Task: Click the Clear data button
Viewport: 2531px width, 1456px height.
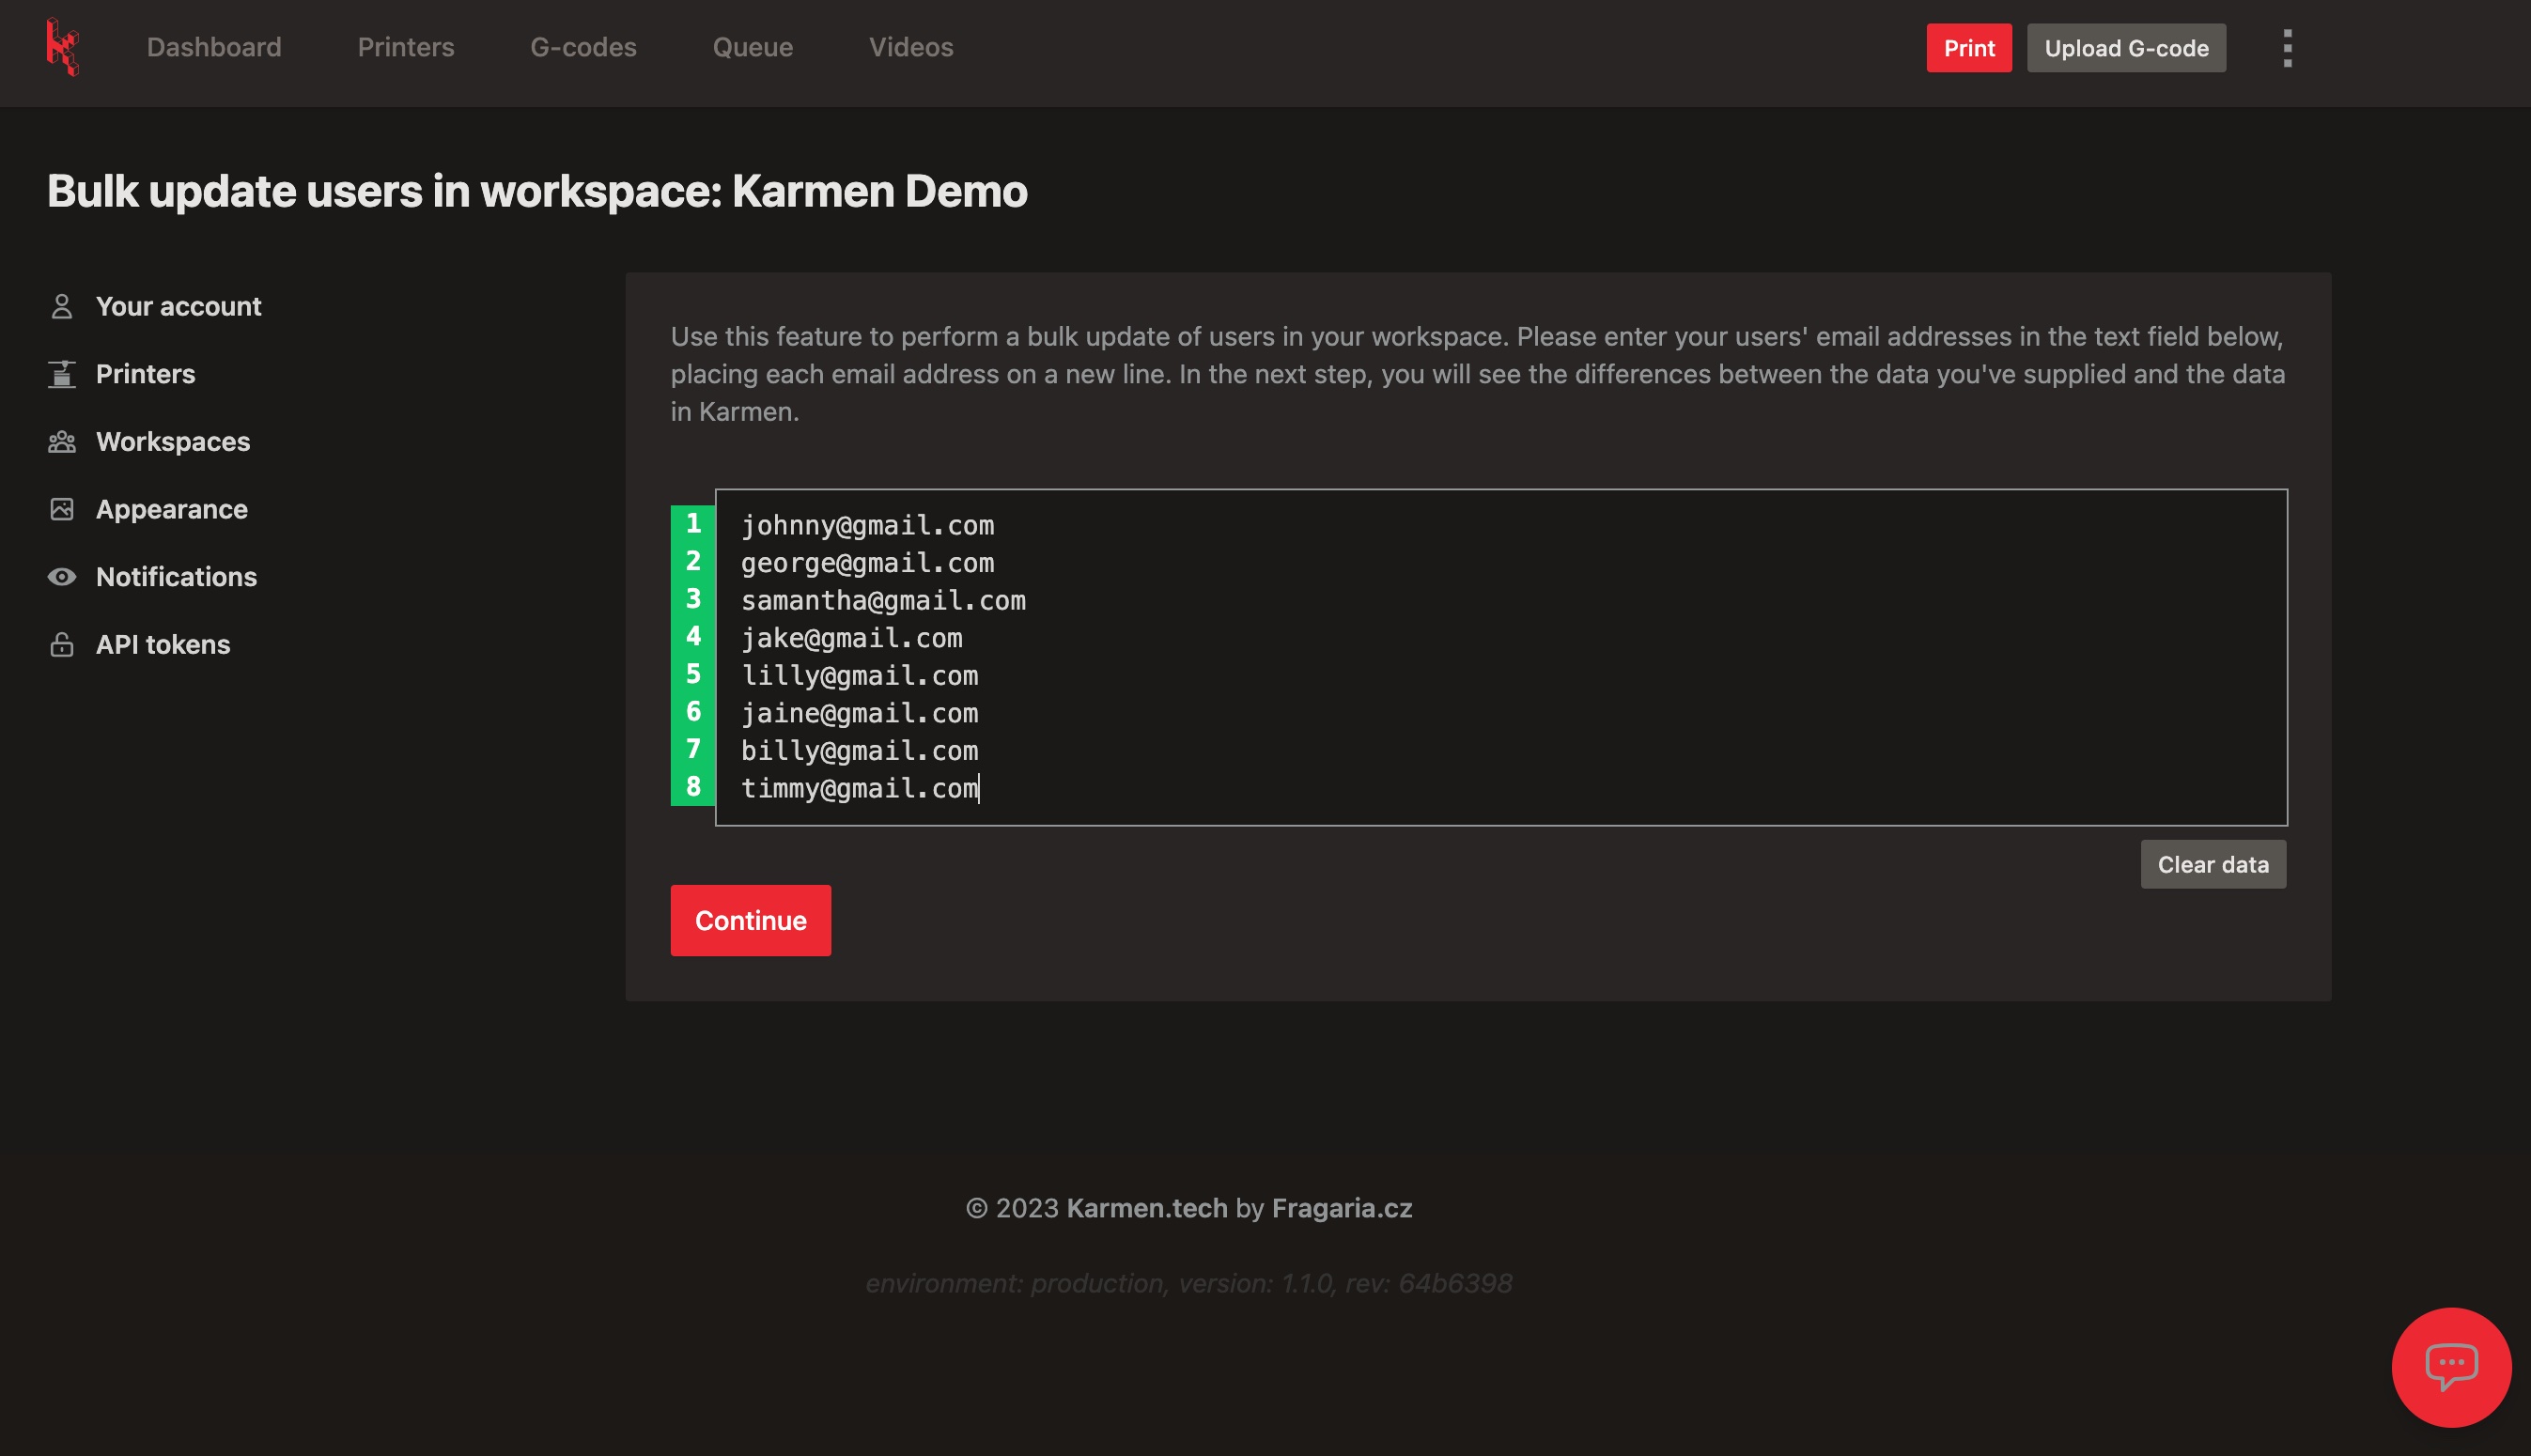Action: pos(2213,863)
